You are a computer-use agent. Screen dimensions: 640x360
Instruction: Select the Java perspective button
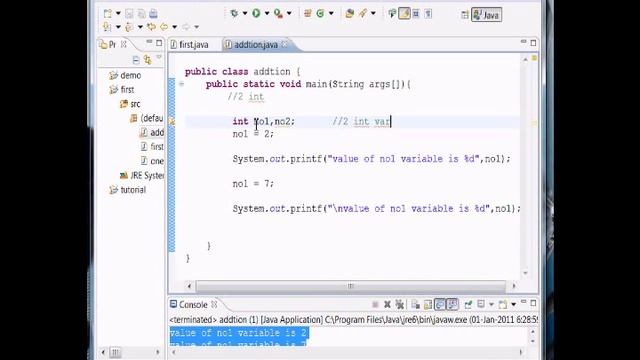click(487, 15)
